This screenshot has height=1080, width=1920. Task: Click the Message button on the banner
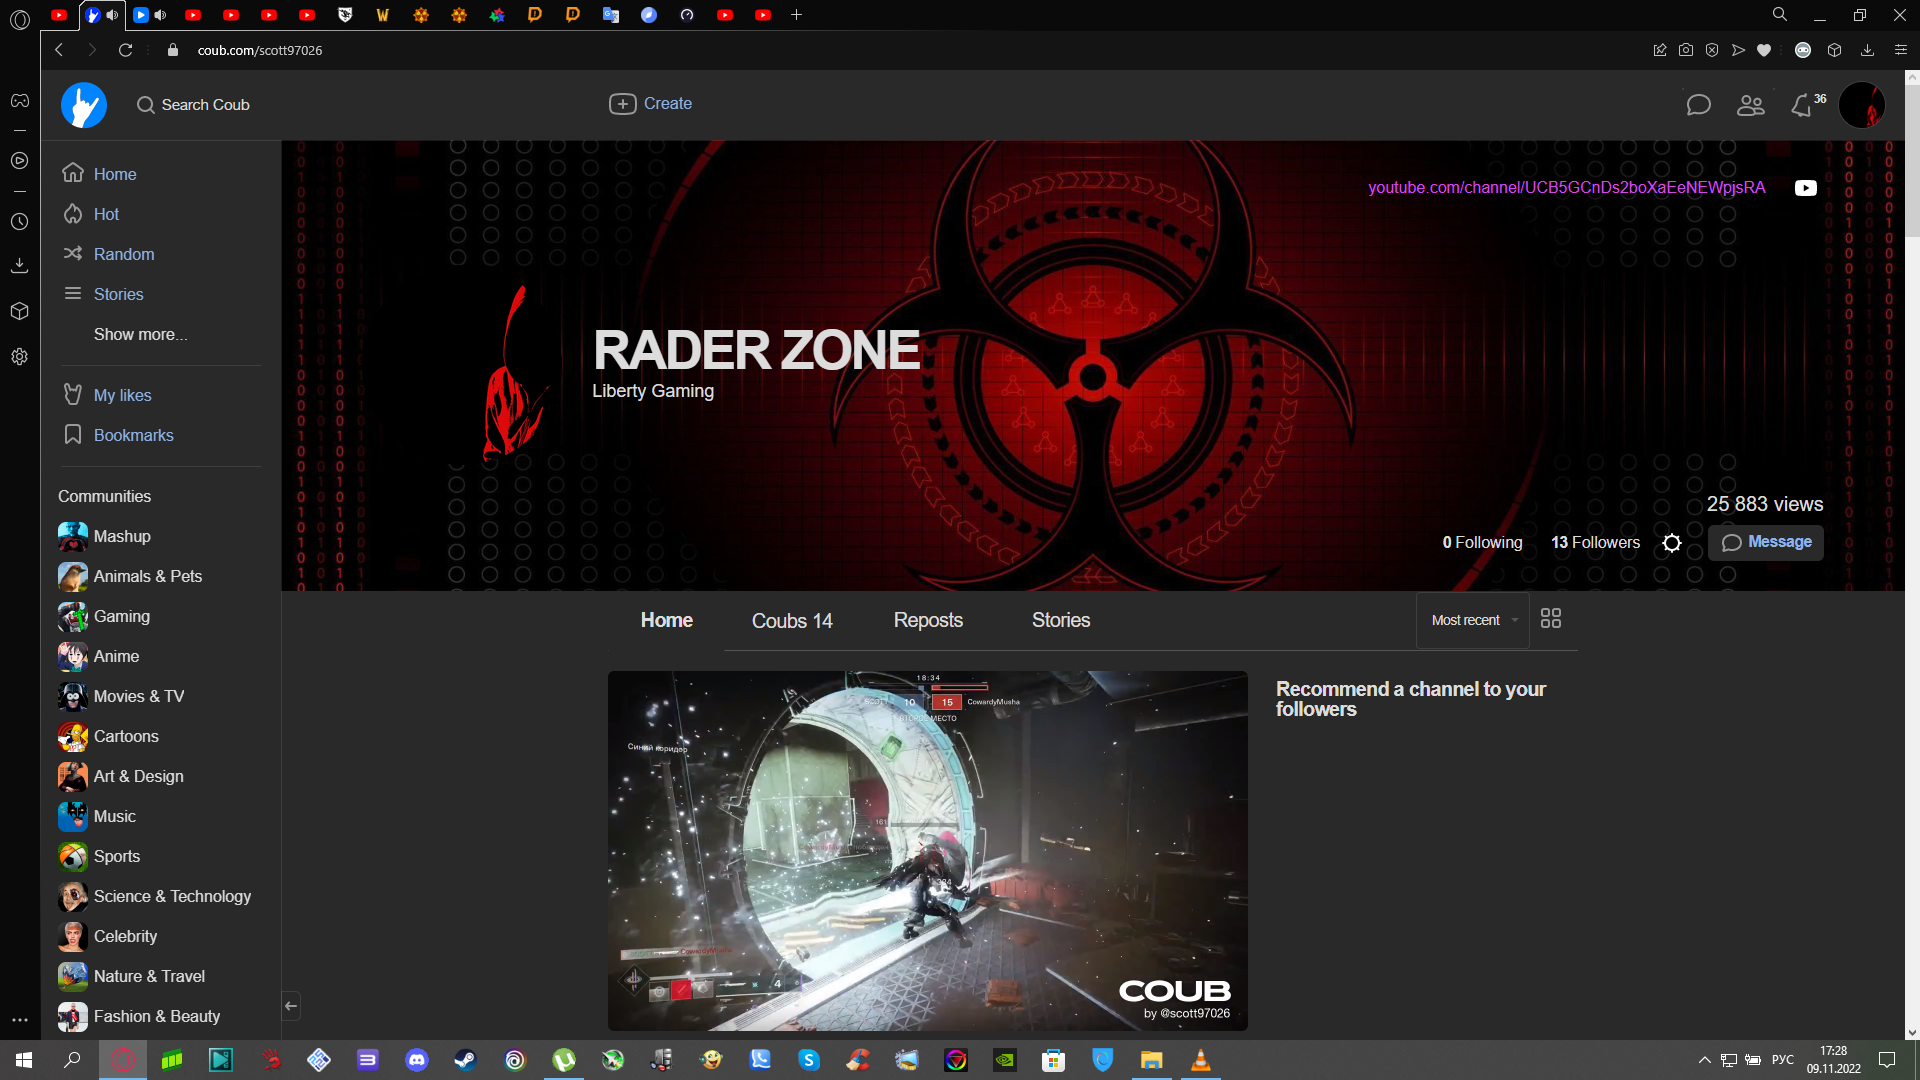pos(1766,543)
